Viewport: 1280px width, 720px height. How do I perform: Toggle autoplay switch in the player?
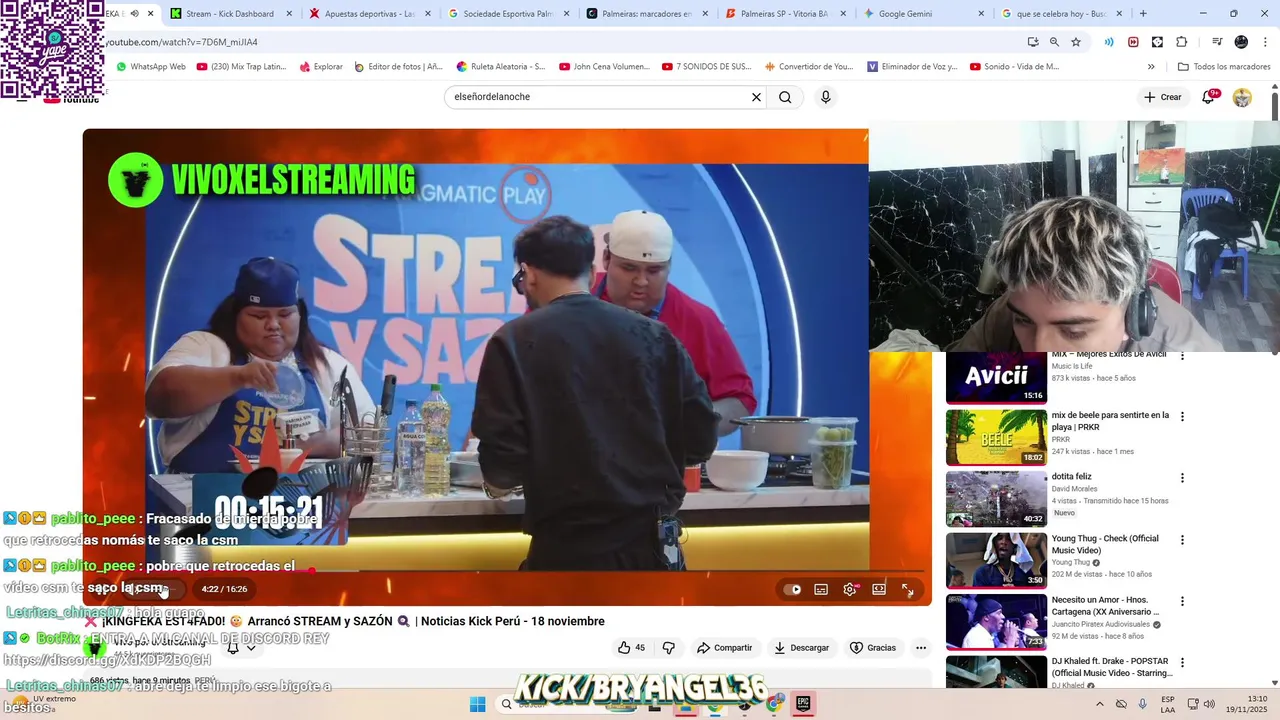[x=792, y=589]
